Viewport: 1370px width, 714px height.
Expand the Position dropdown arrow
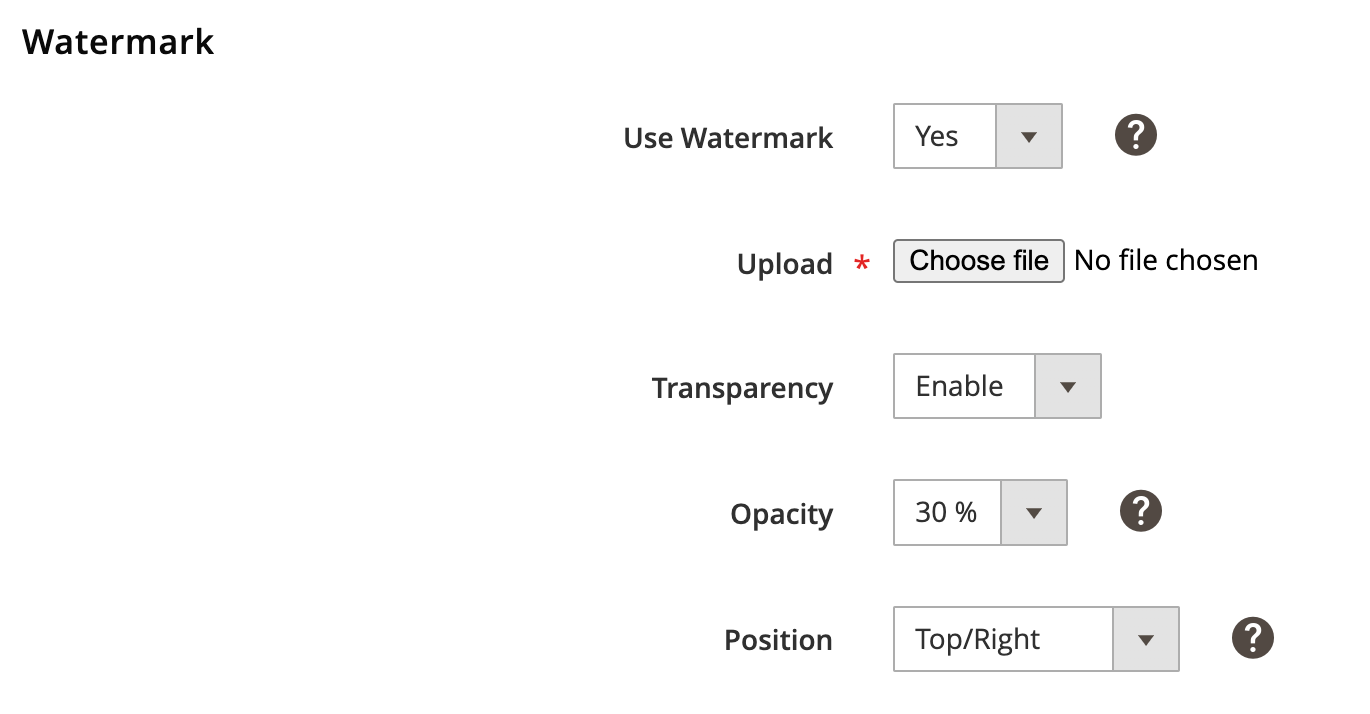[1146, 639]
